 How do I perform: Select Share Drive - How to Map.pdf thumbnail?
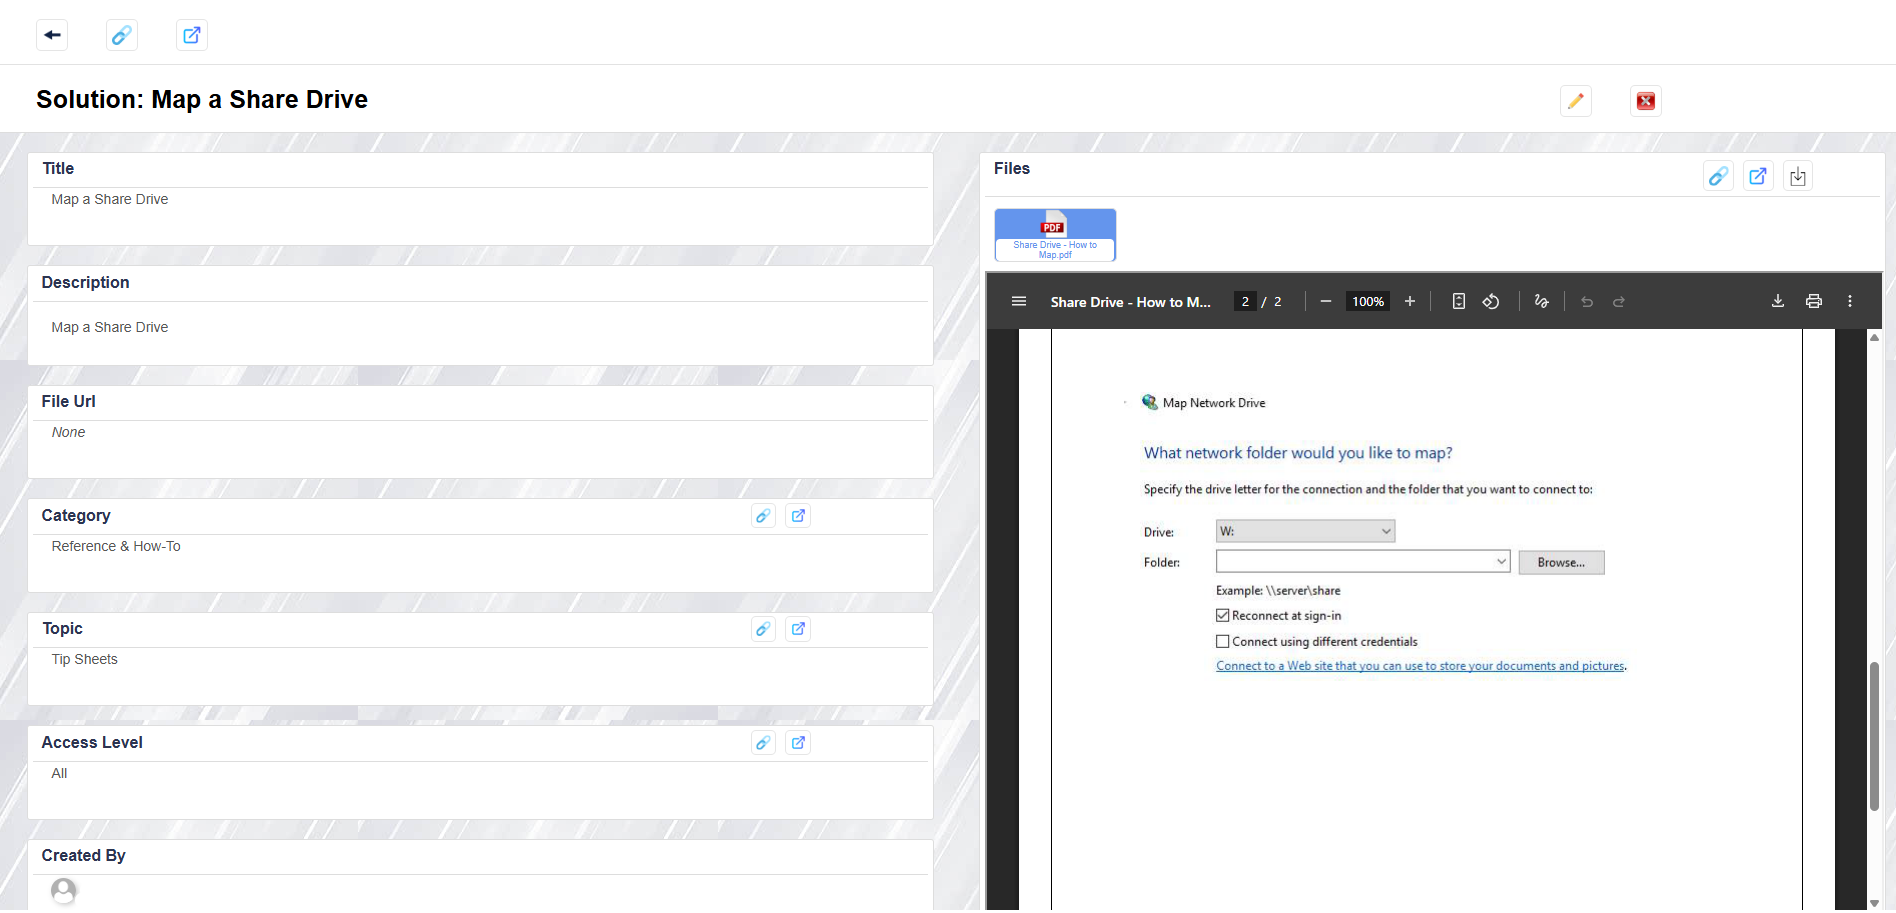1055,235
